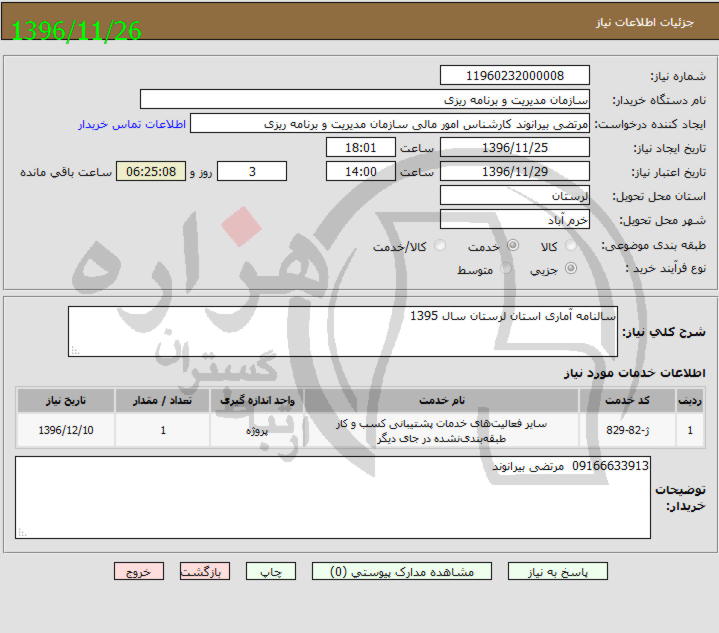Click the چاپ print button
The width and height of the screenshot is (719, 633).
pyautogui.click(x=271, y=572)
